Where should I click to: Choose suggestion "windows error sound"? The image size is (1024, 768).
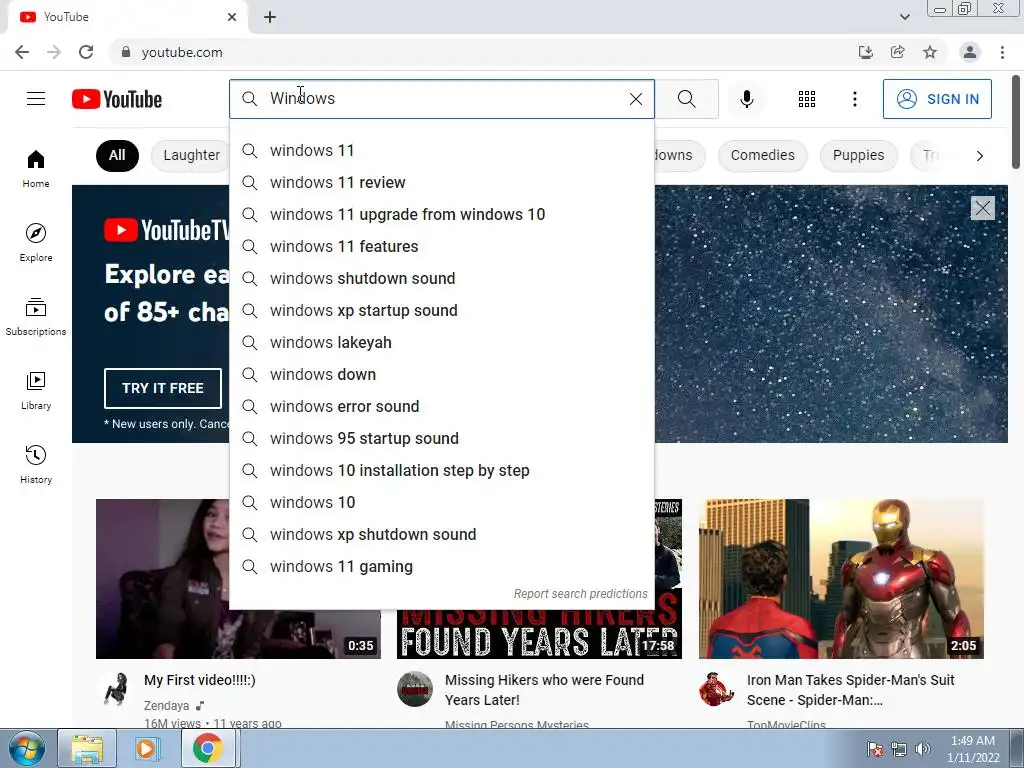click(x=441, y=406)
